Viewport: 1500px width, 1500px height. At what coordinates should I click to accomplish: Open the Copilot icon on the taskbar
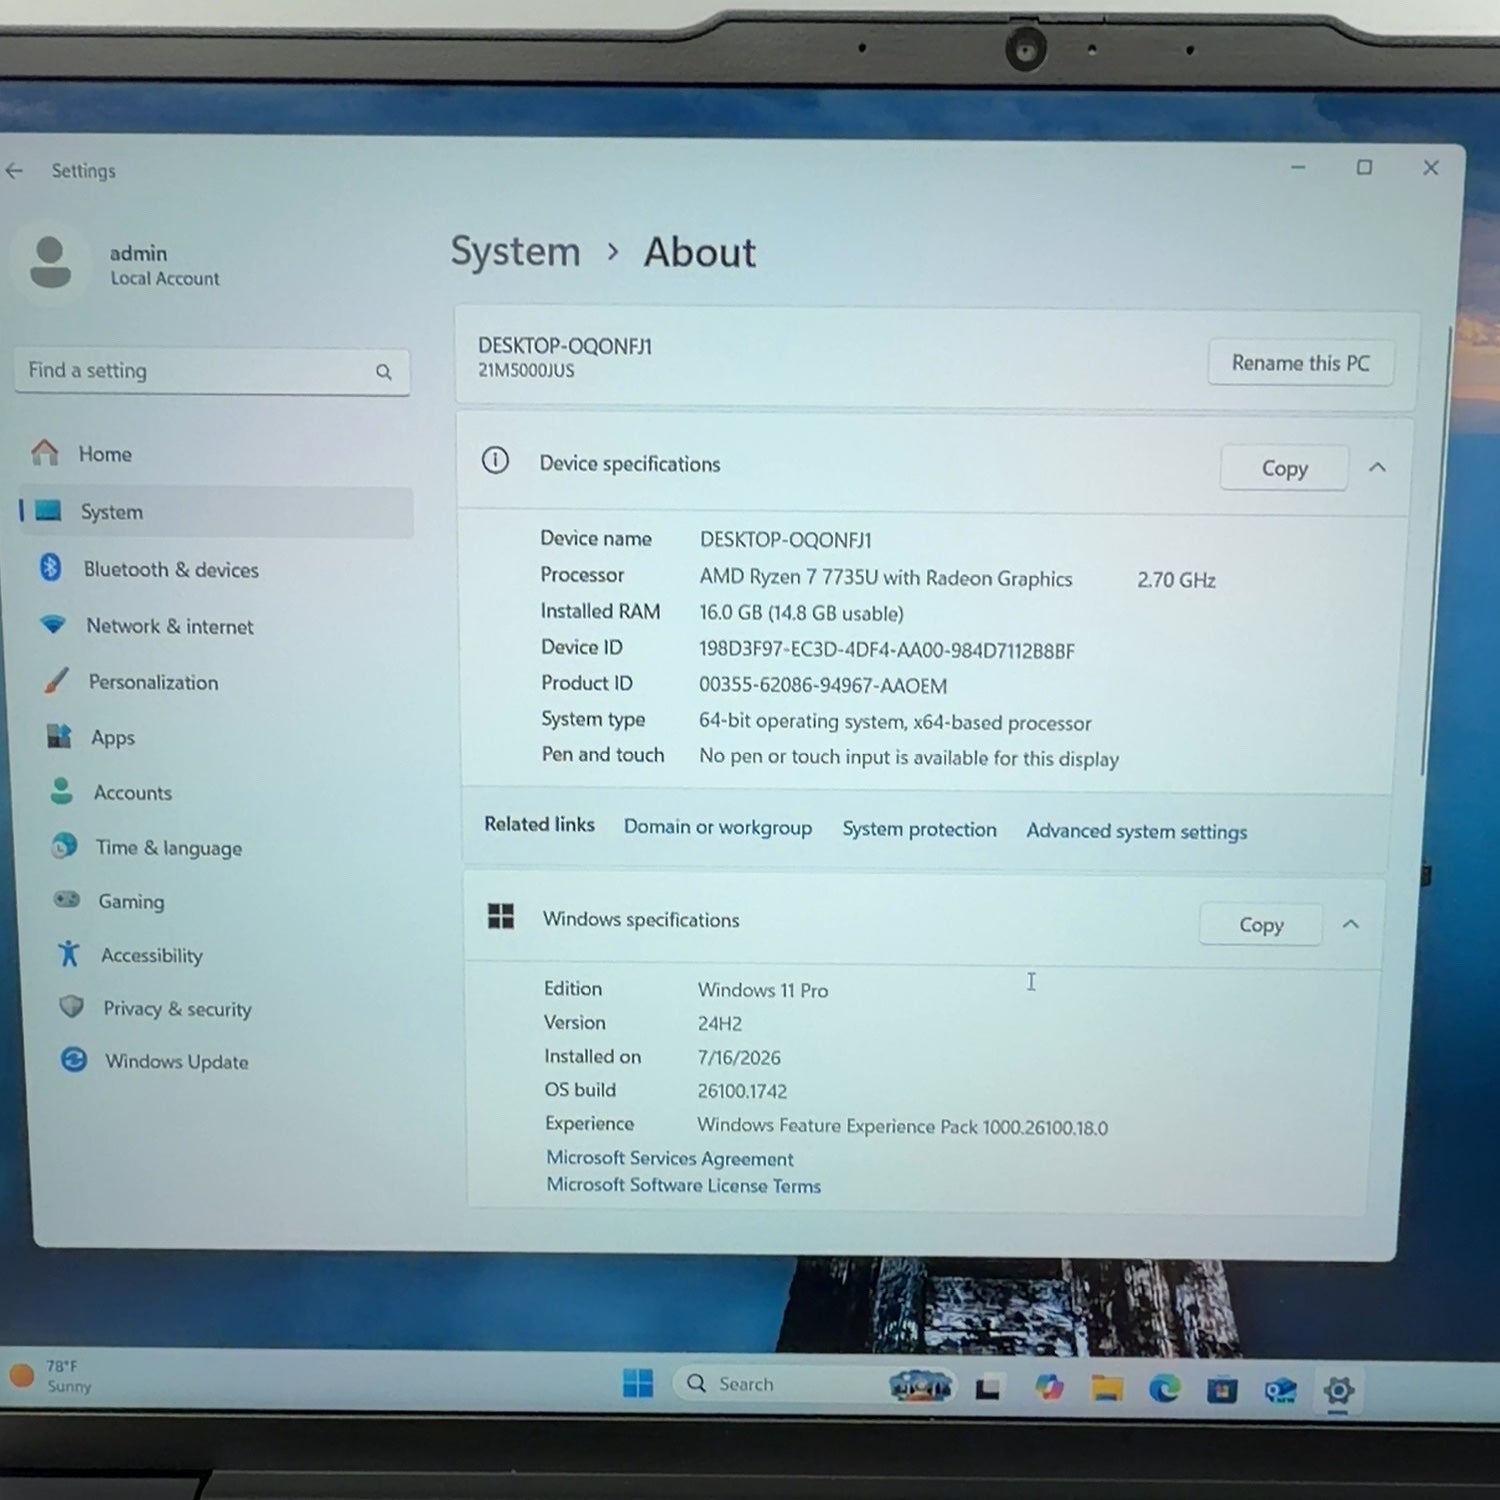(x=1049, y=1387)
